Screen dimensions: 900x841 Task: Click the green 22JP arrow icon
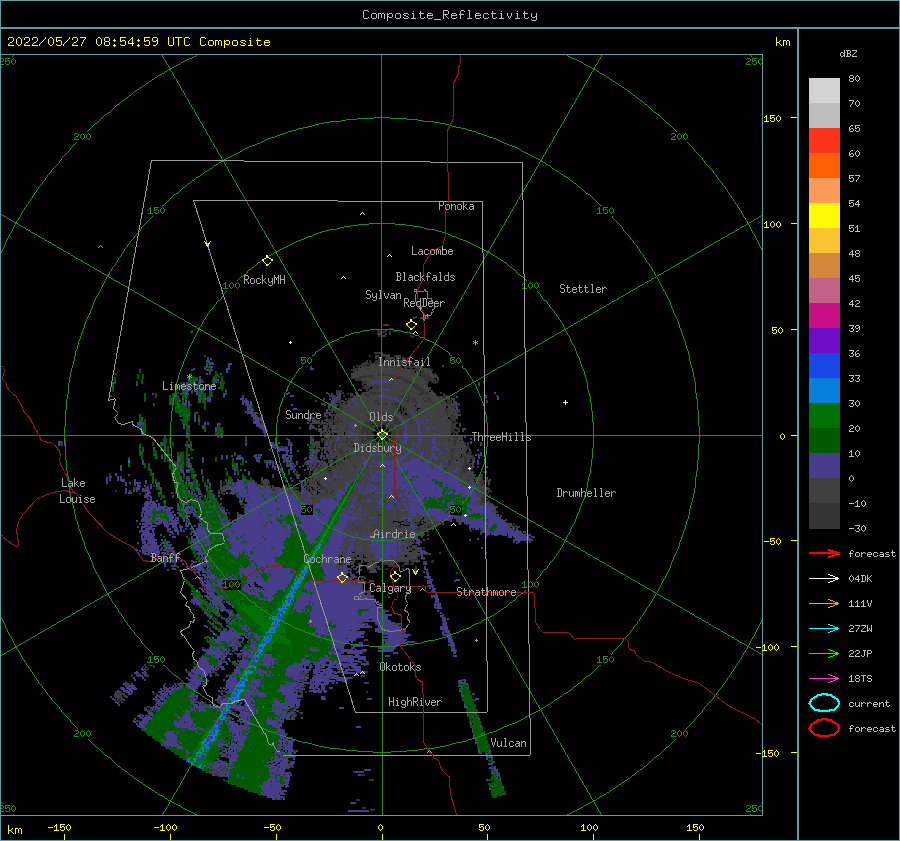[x=824, y=653]
